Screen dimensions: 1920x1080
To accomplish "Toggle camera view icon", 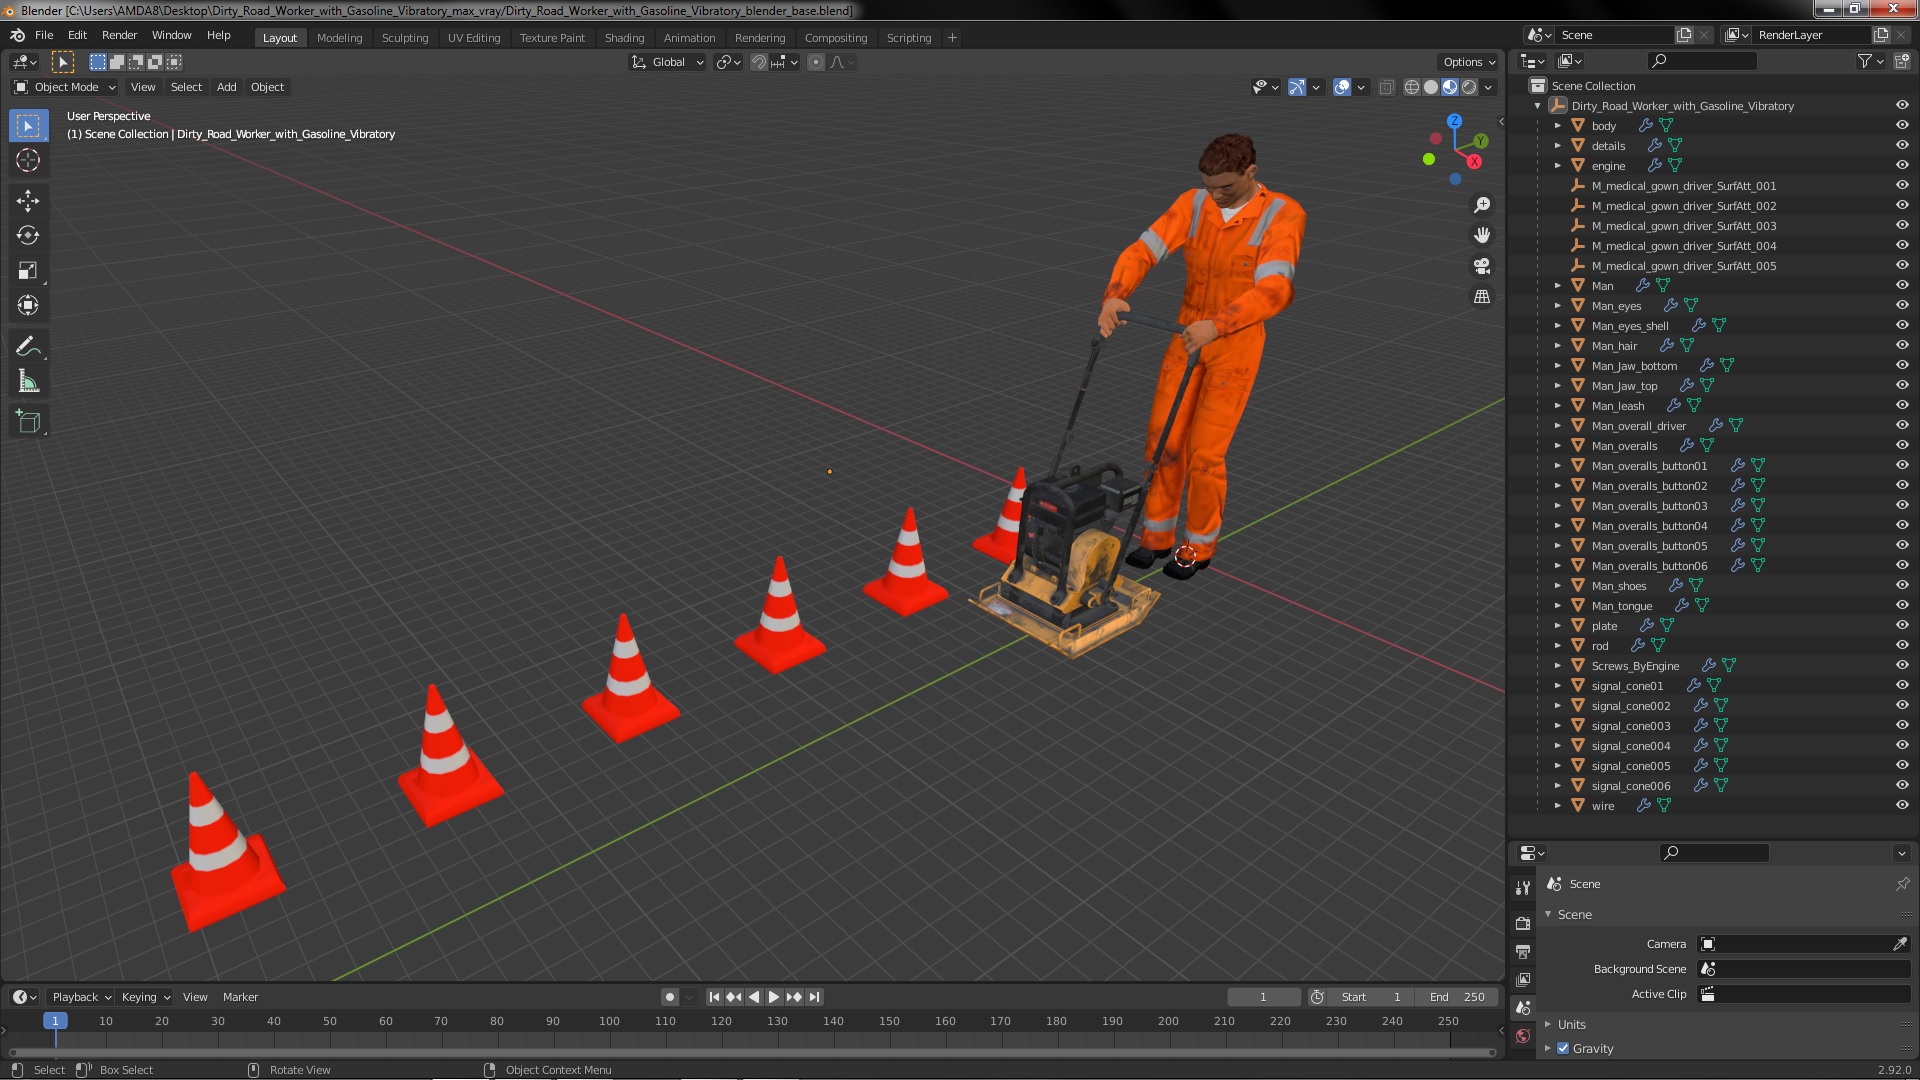I will coord(1482,266).
